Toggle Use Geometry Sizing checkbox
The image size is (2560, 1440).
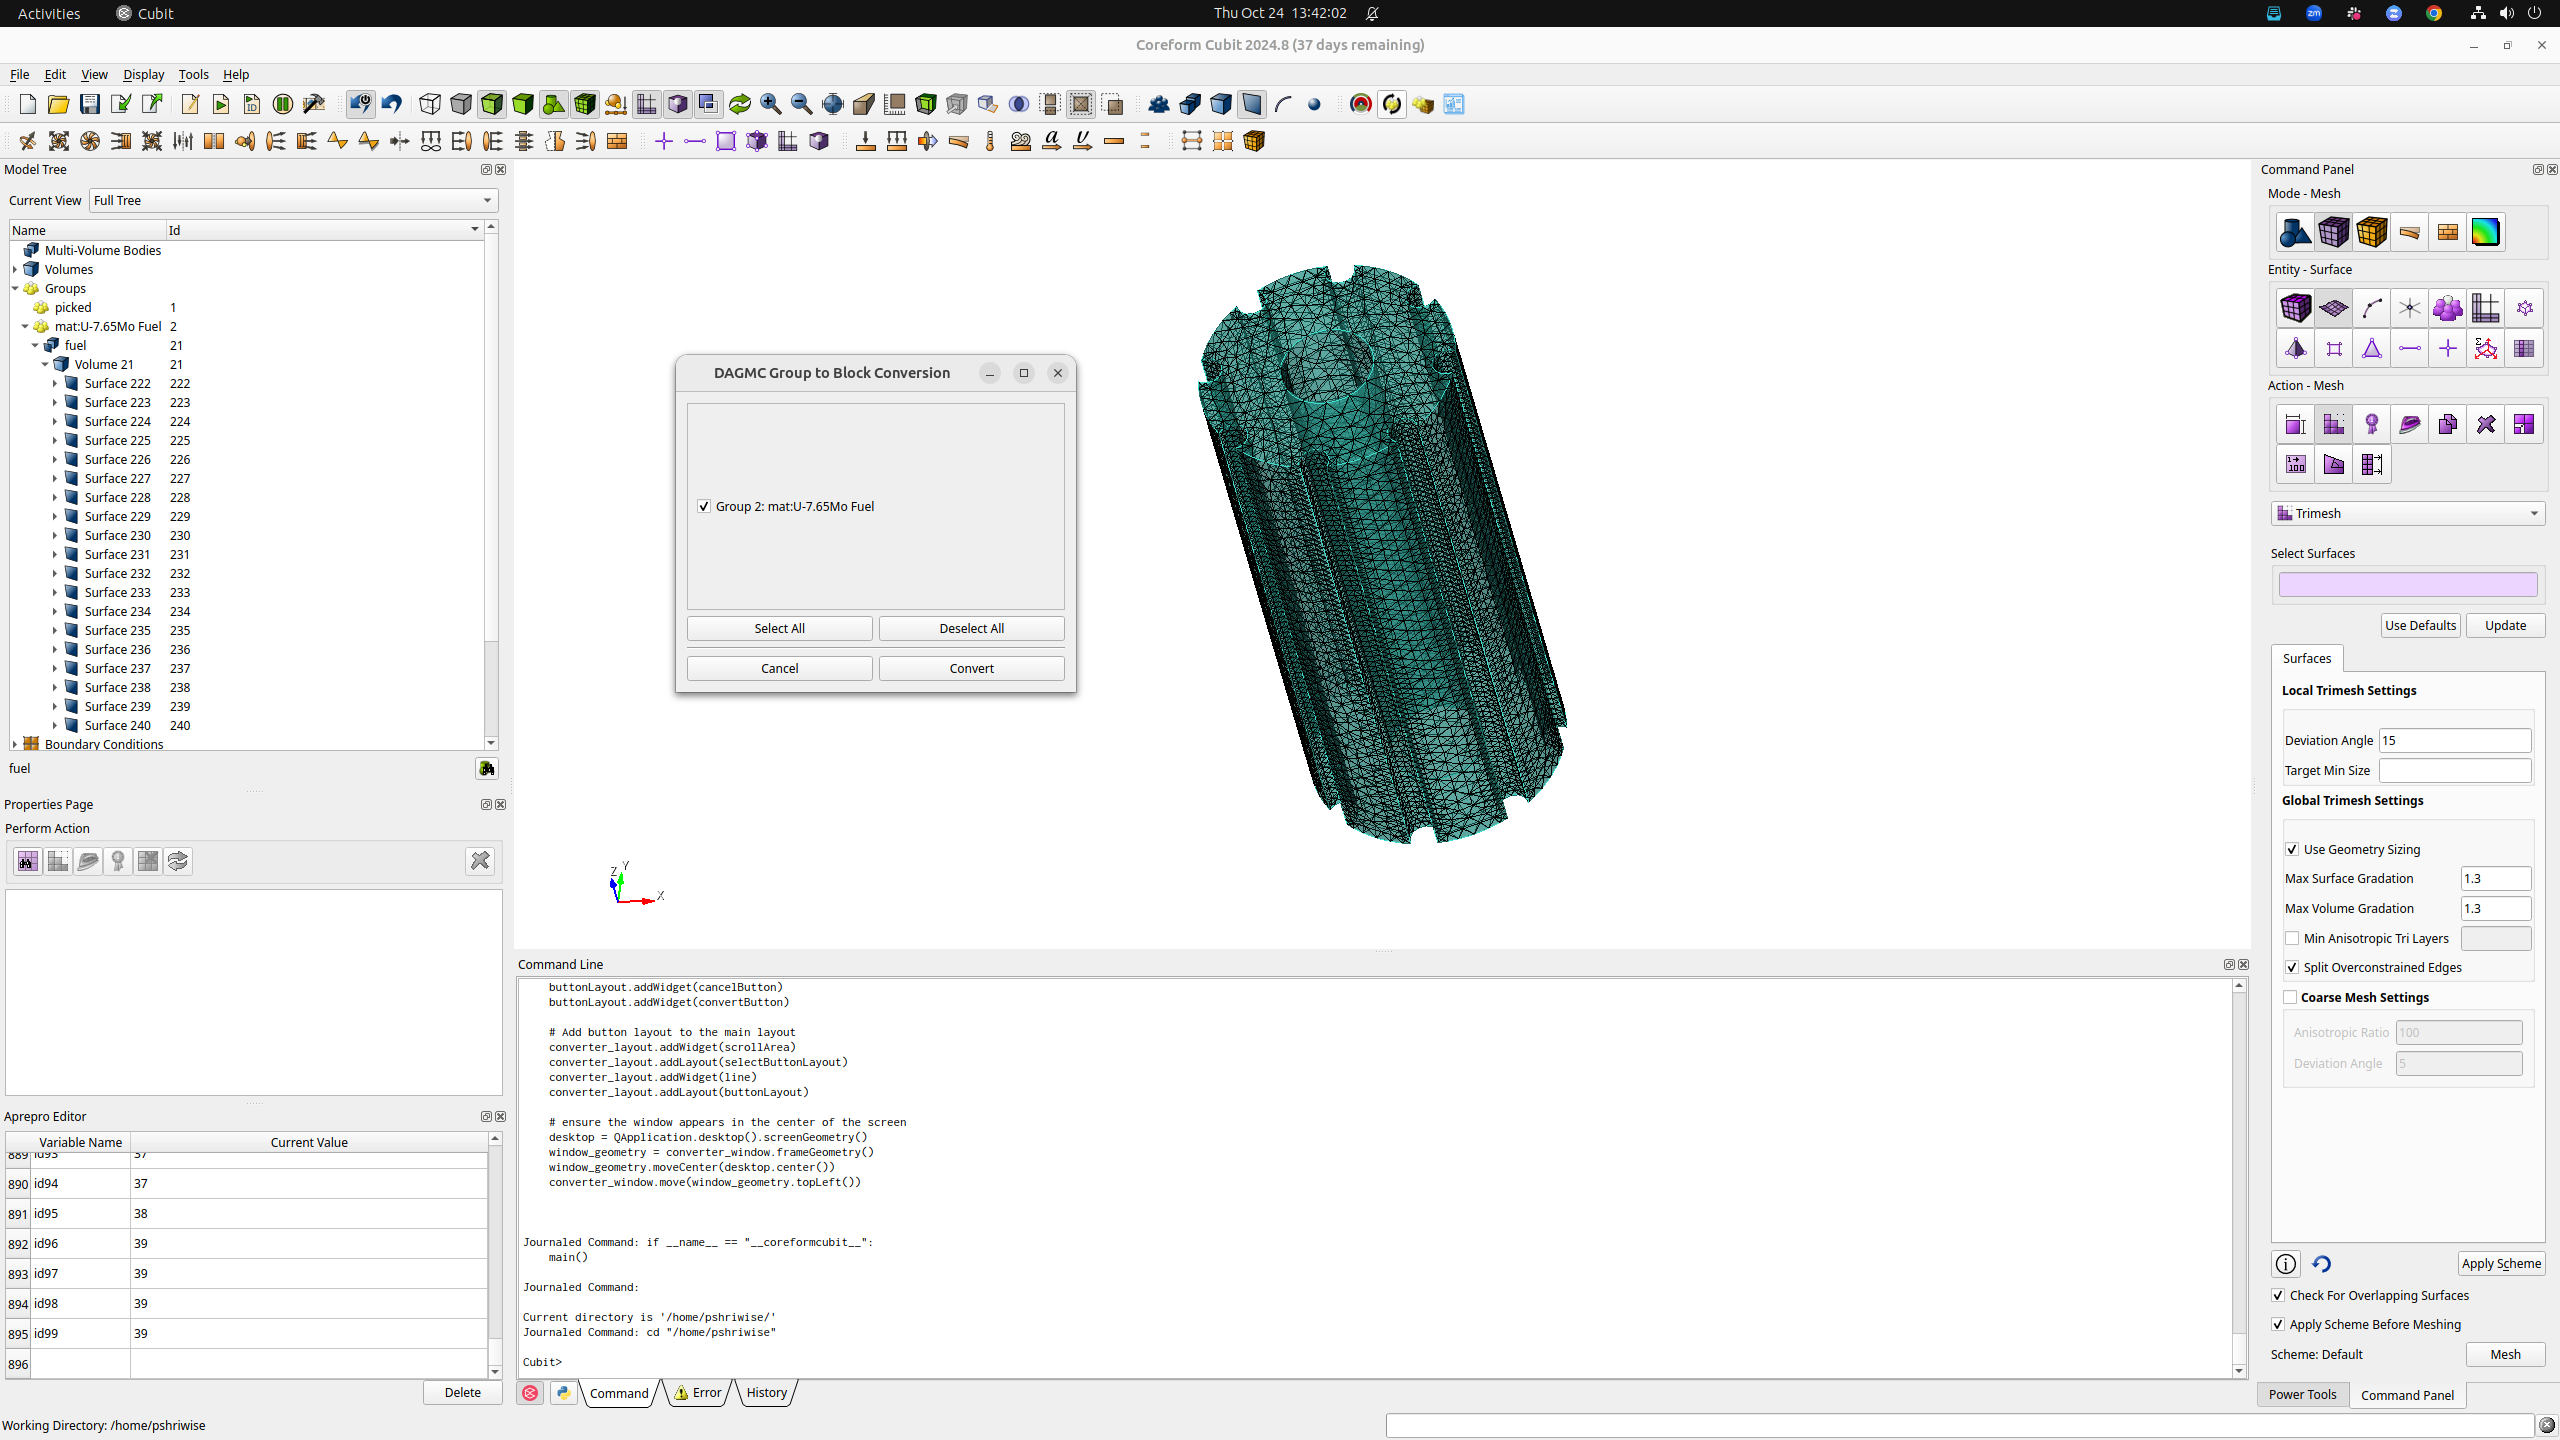(x=2292, y=849)
